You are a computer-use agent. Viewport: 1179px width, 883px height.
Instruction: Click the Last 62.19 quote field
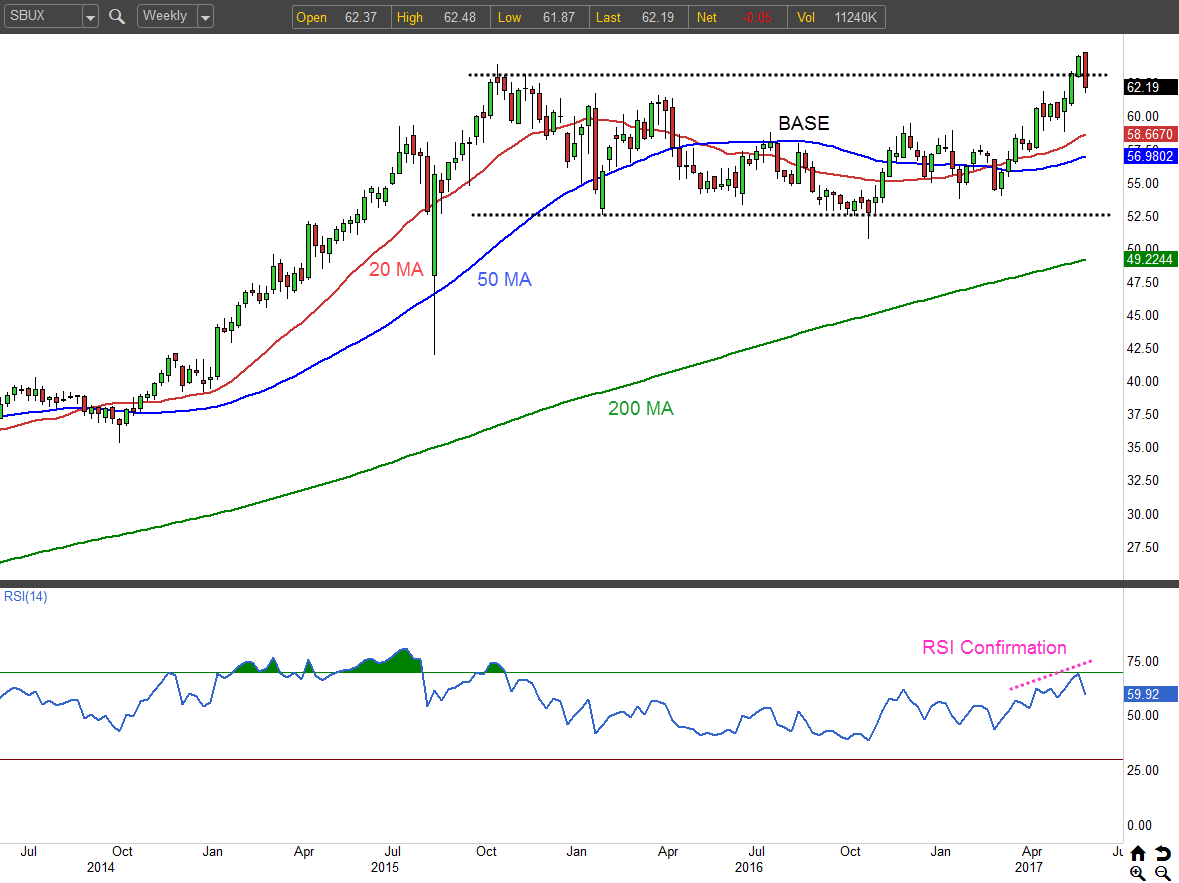(x=638, y=17)
